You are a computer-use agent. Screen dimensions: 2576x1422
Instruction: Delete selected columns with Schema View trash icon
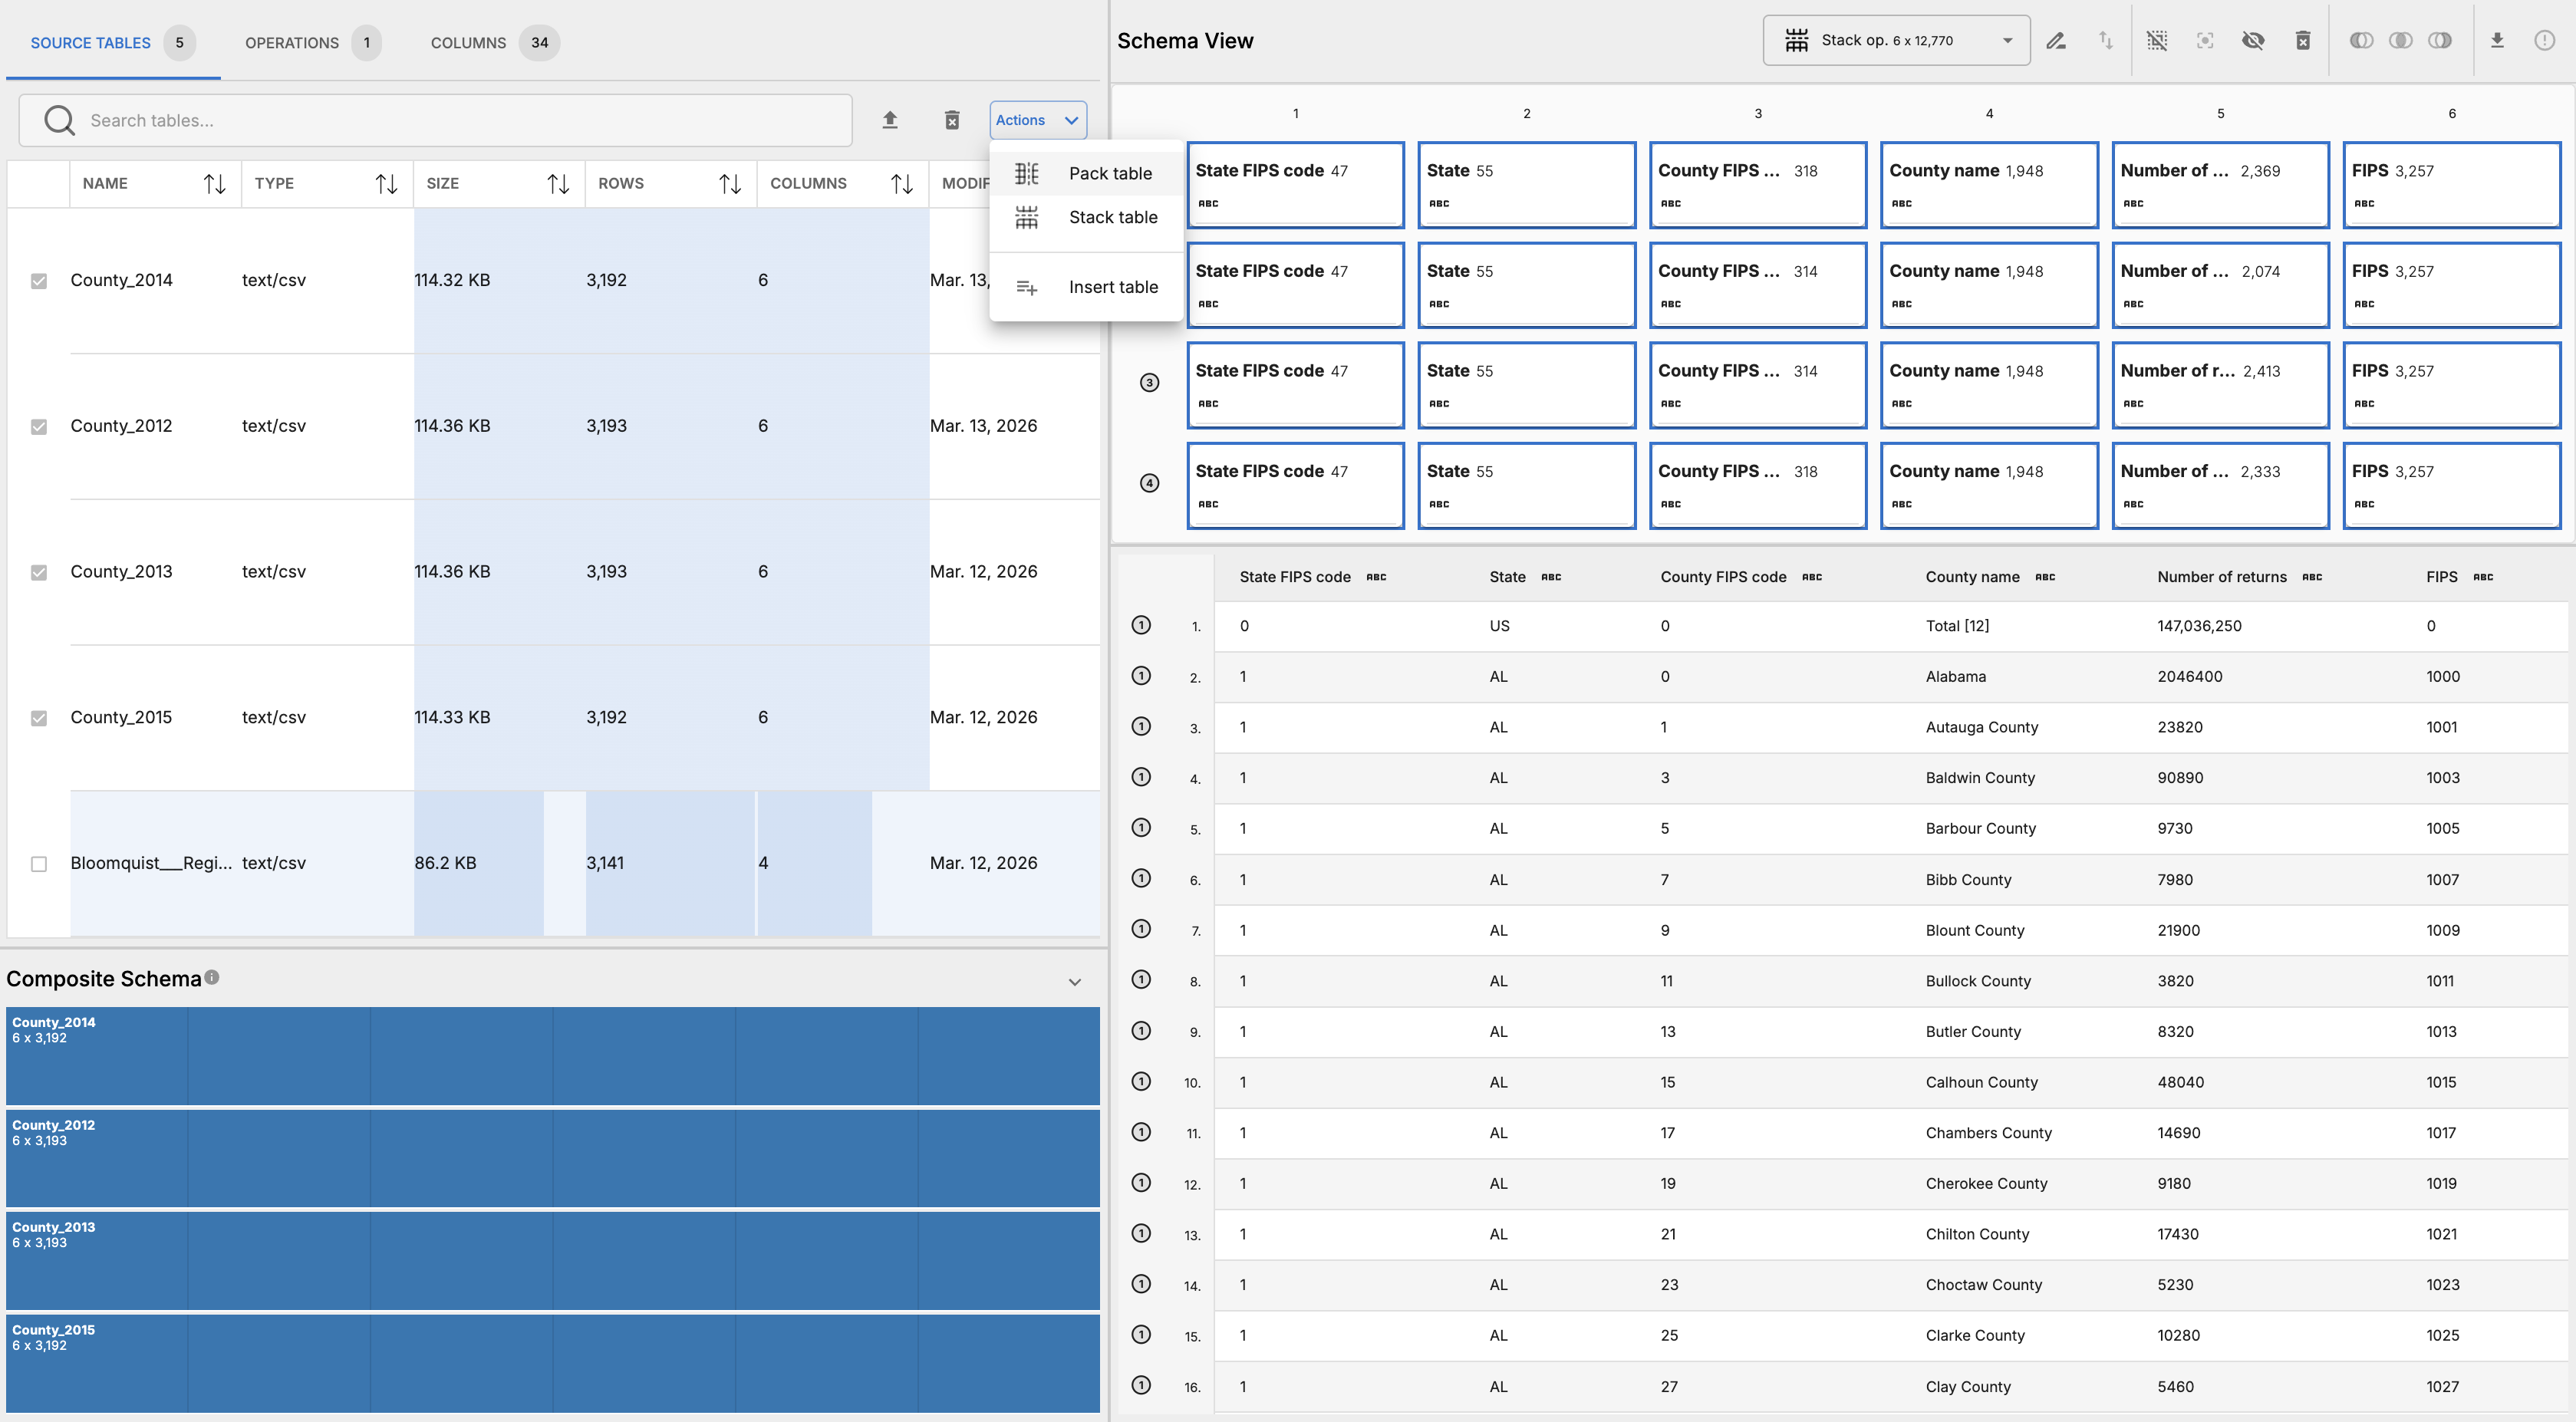[2303, 41]
